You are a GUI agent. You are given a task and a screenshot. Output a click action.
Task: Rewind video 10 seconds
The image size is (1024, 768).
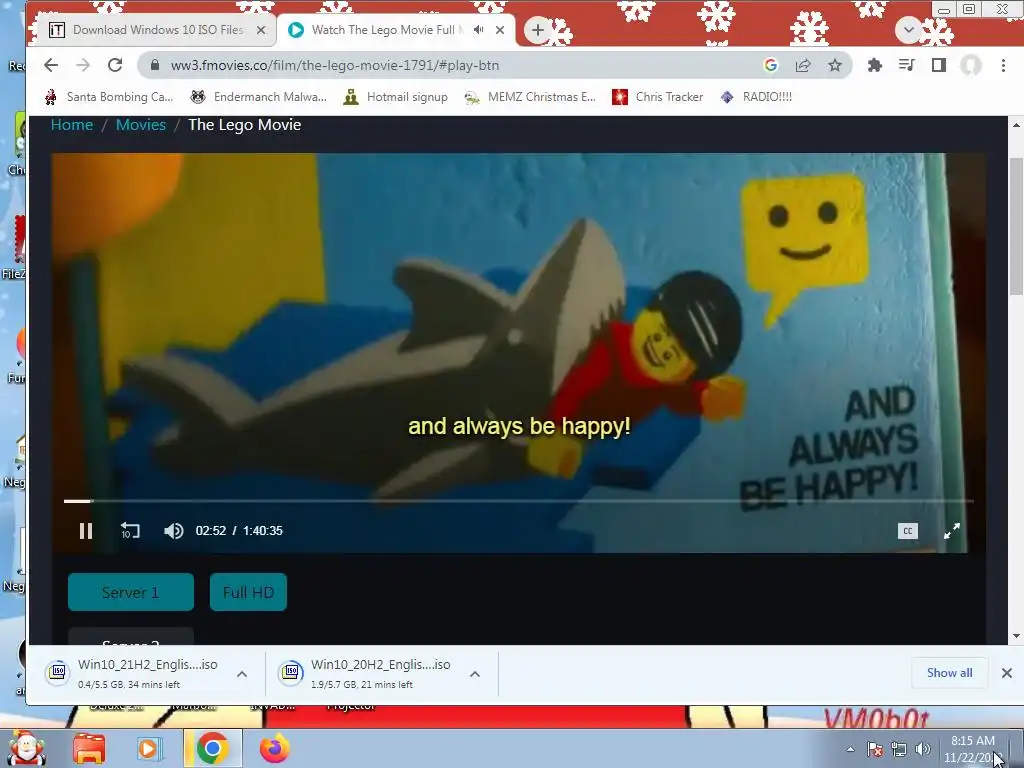130,531
